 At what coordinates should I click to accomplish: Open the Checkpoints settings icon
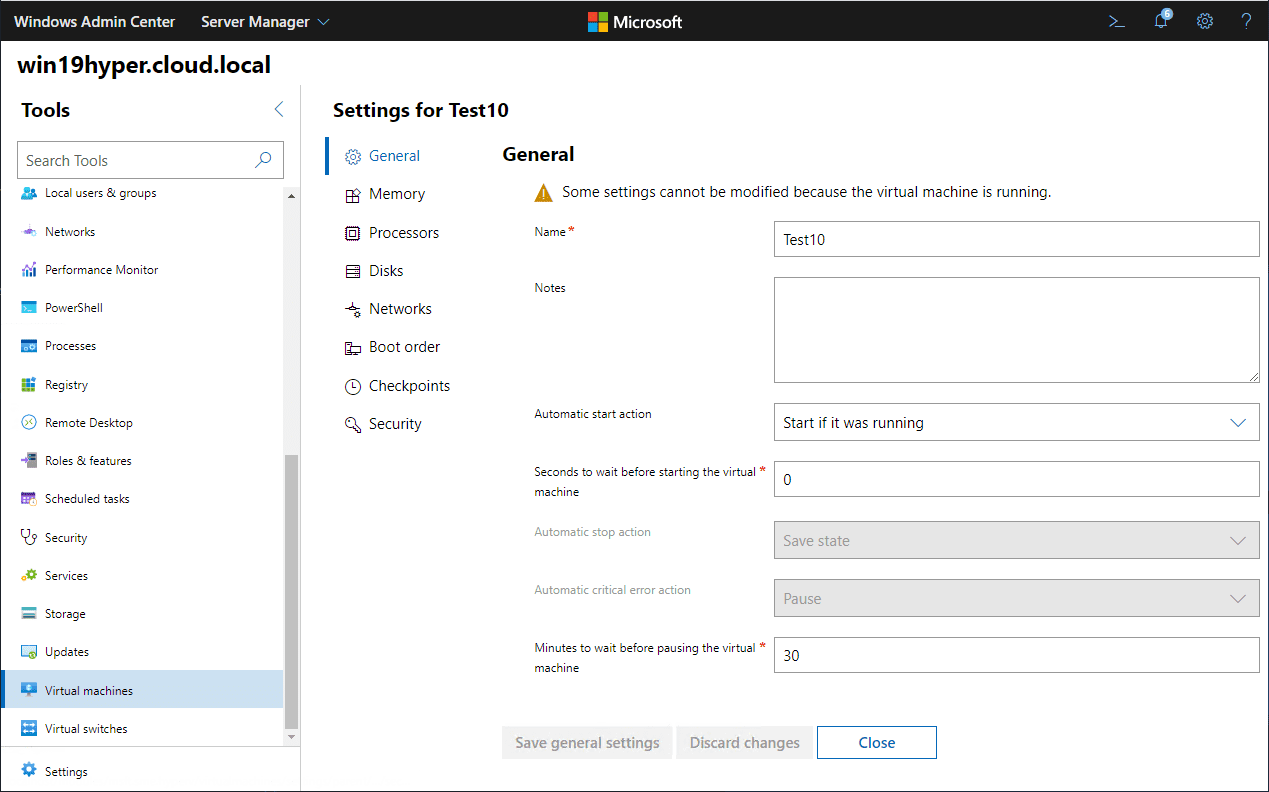point(353,385)
